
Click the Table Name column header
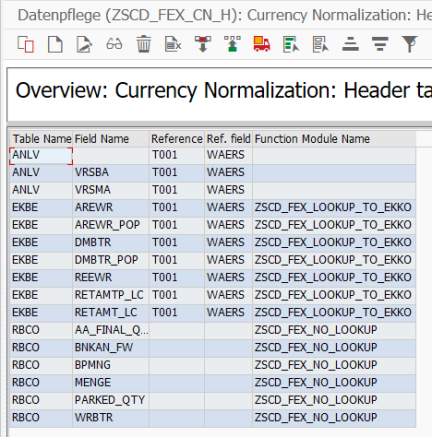(41, 139)
